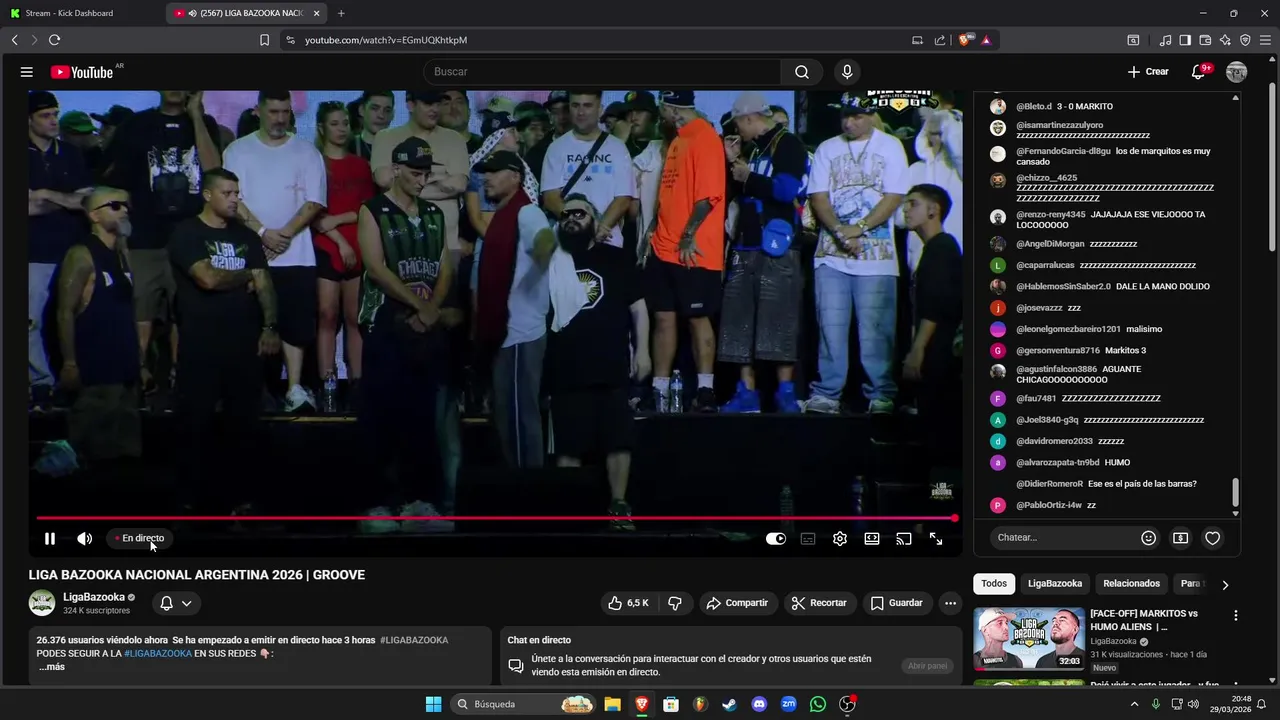Select the Todos filter chip
Viewport: 1280px width, 720px height.
(994, 584)
